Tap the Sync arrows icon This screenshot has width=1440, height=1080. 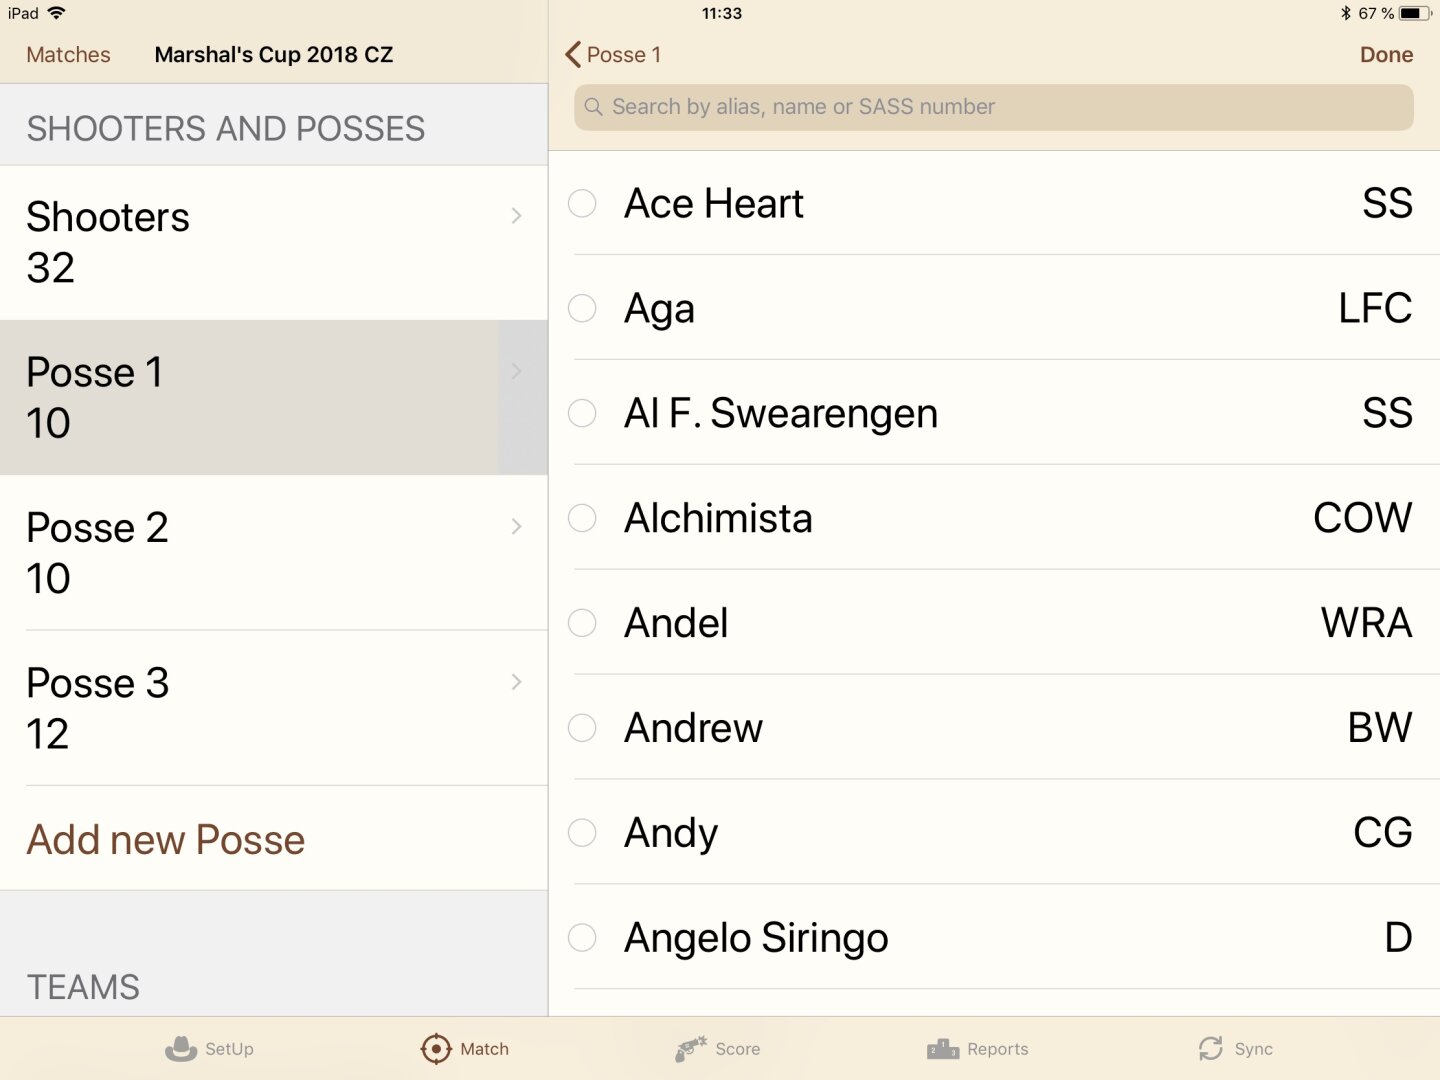[x=1211, y=1048]
